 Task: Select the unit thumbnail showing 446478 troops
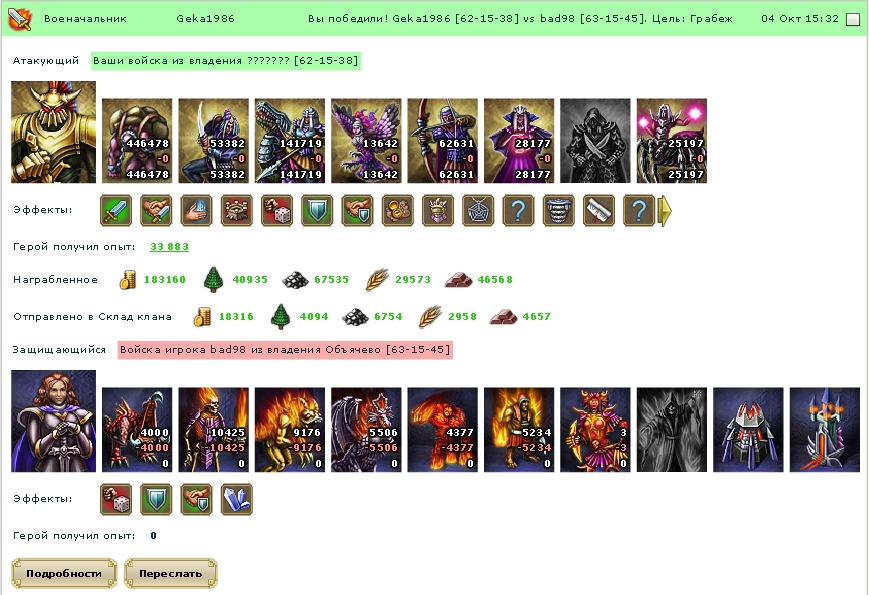coord(137,141)
